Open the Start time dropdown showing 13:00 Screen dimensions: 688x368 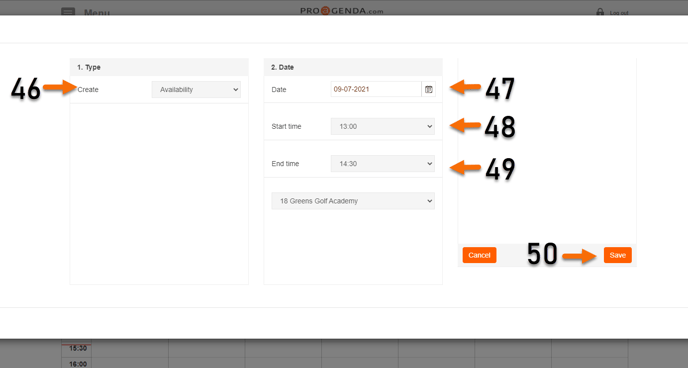[383, 126]
